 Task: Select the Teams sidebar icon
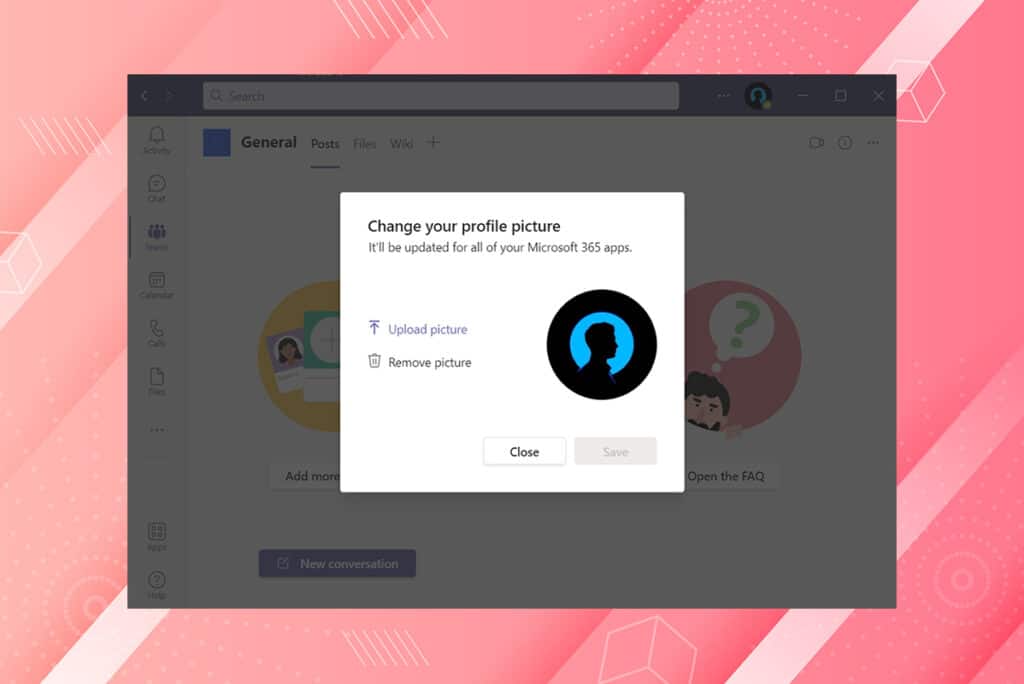coord(157,237)
